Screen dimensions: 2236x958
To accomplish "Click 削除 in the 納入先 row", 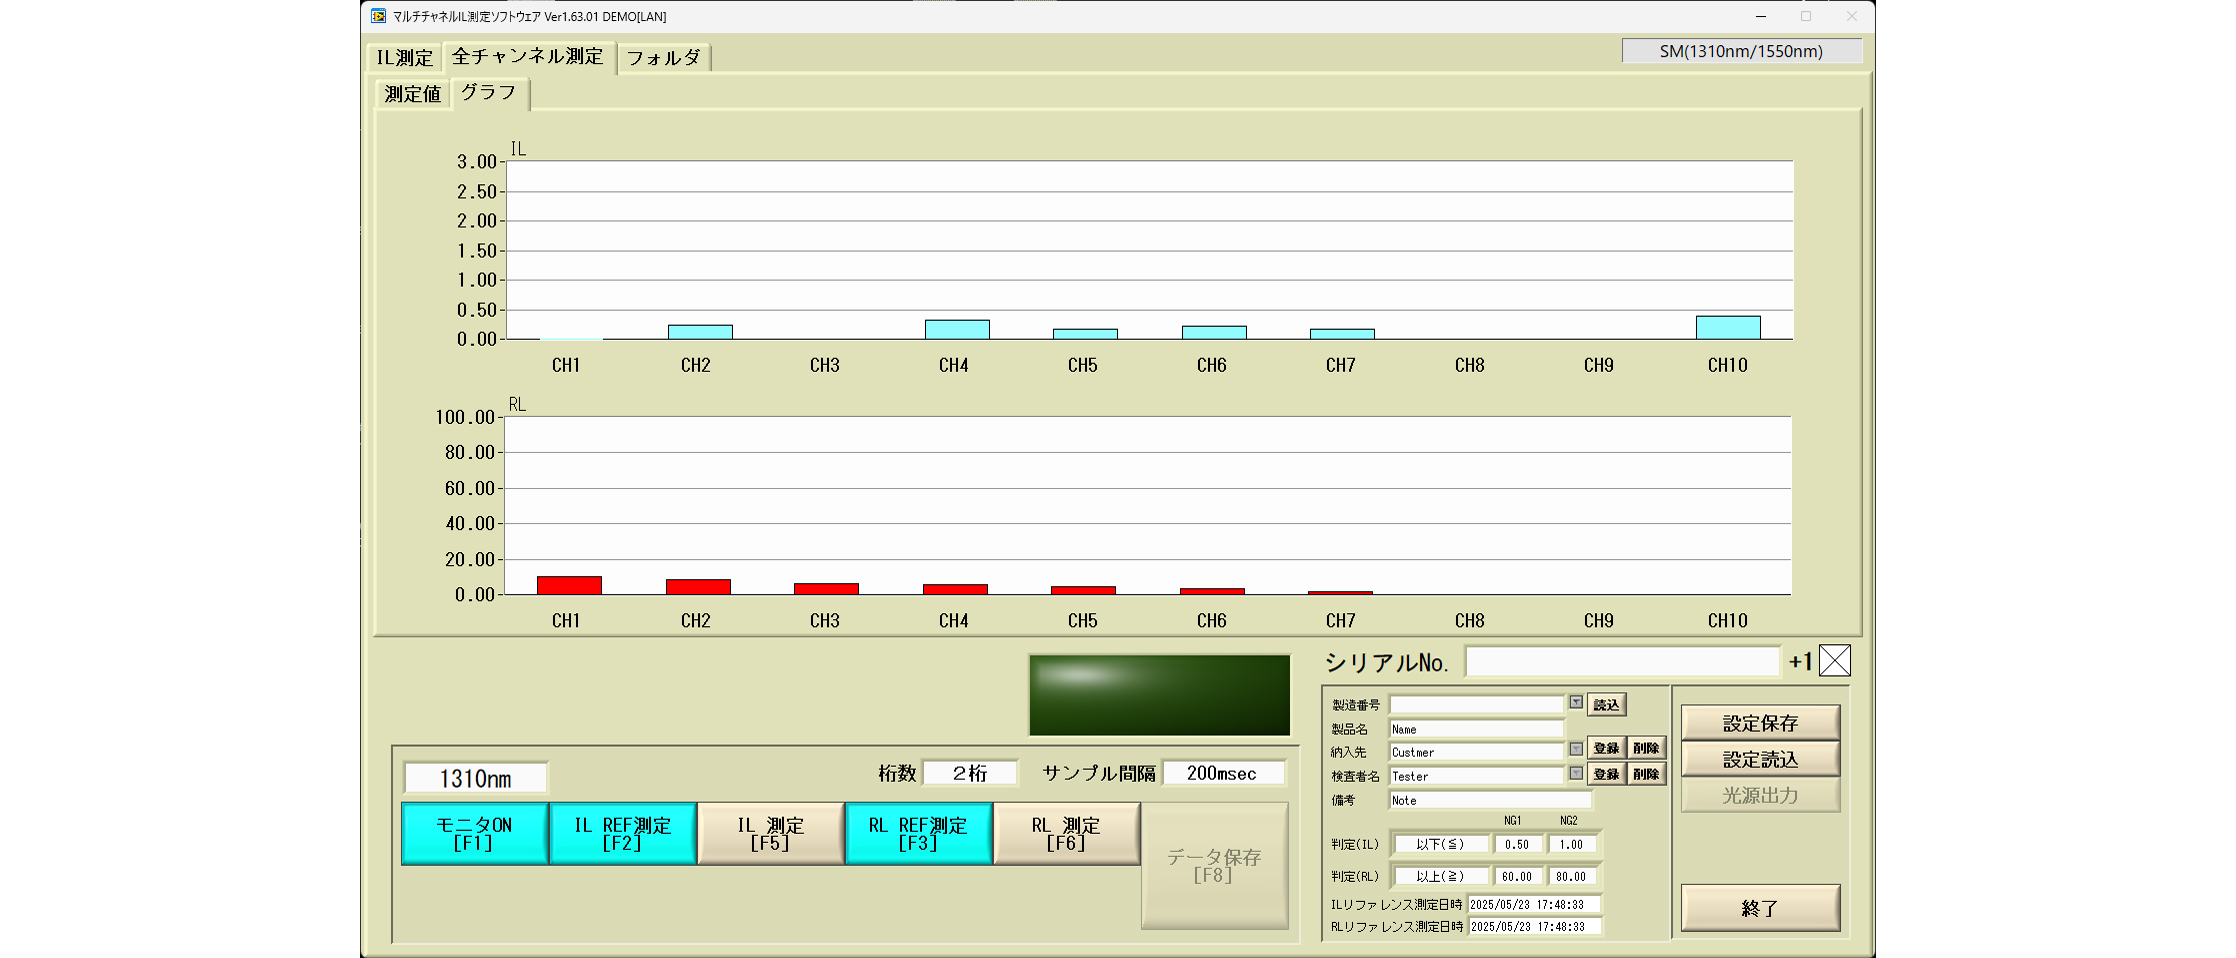I will tap(1646, 748).
